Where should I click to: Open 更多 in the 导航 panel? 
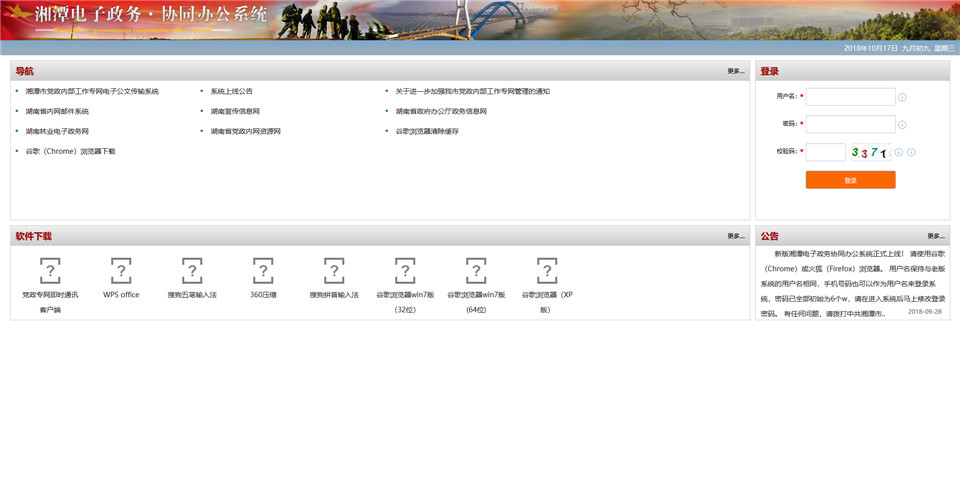735,72
